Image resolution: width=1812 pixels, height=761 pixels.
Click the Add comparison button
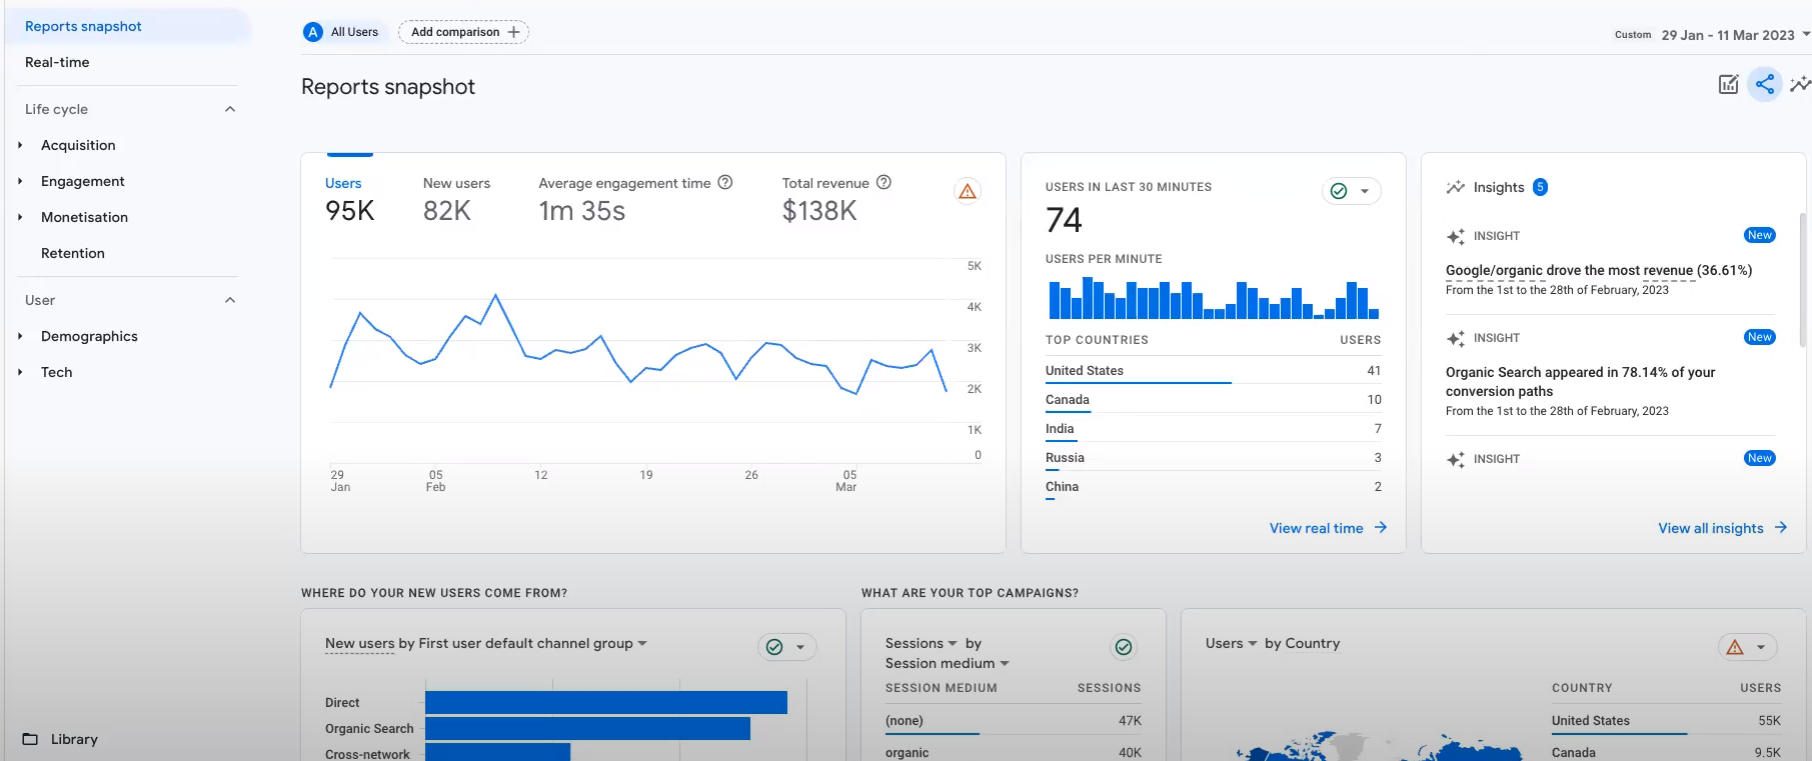pos(463,32)
